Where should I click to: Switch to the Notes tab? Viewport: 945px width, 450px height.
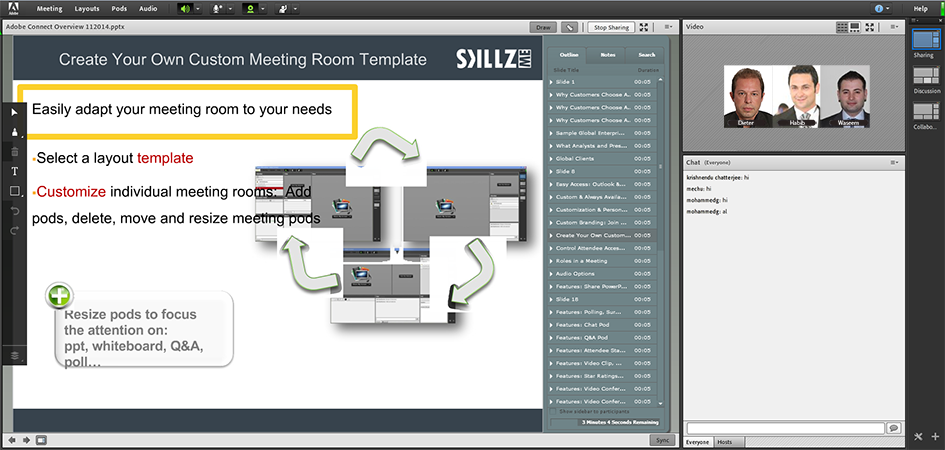608,55
